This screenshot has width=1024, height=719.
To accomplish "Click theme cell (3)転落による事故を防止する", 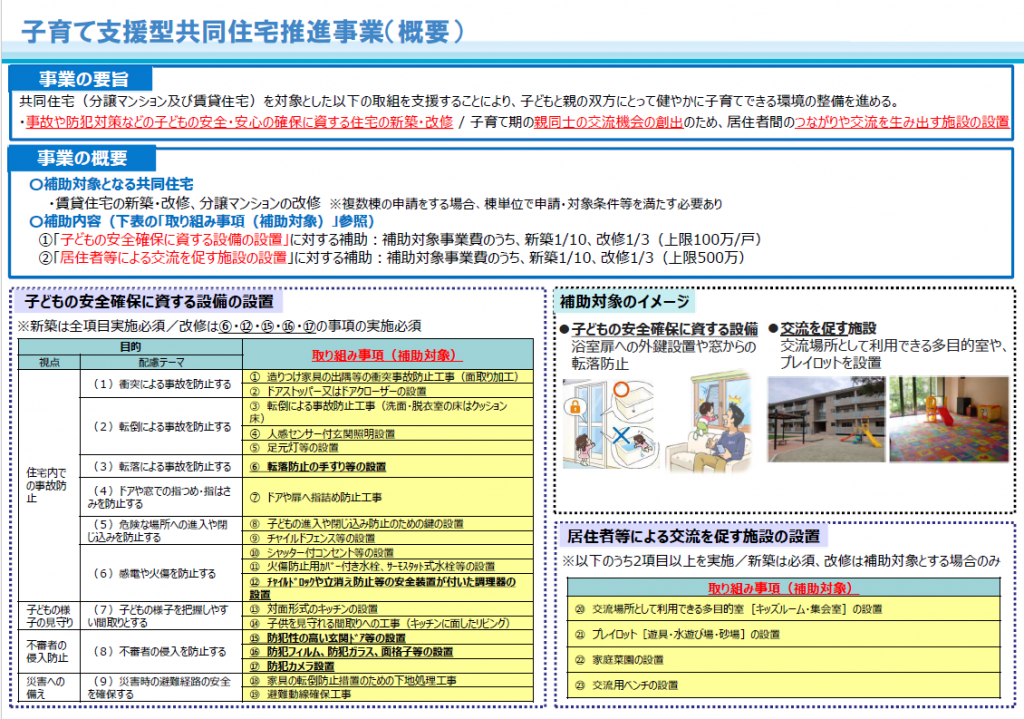I will pyautogui.click(x=161, y=466).
